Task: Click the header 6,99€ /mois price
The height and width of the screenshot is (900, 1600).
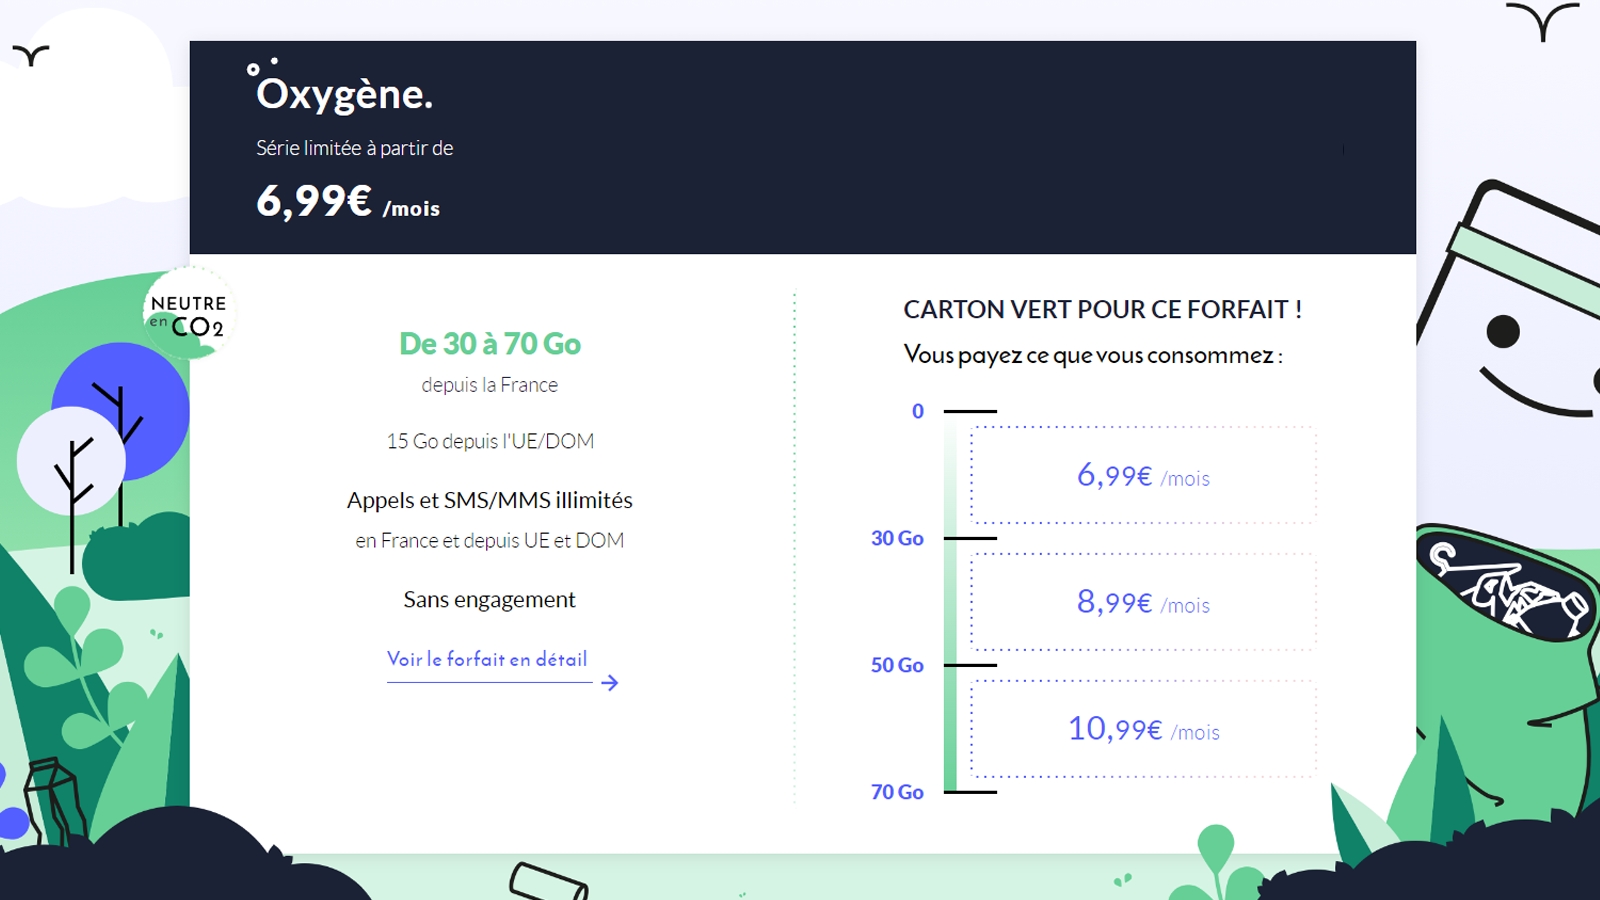Action: [347, 202]
